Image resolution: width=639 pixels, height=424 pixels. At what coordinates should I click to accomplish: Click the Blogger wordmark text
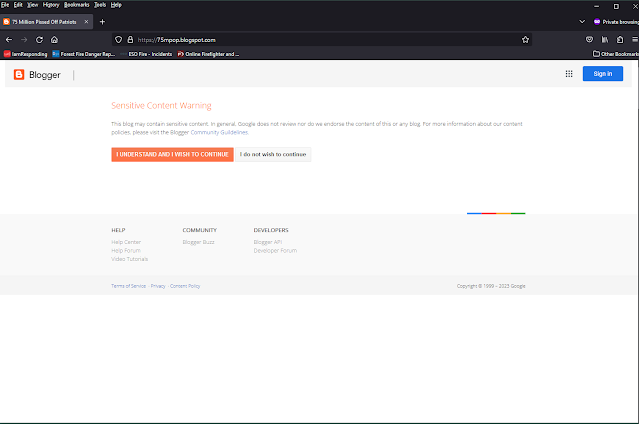coord(45,75)
